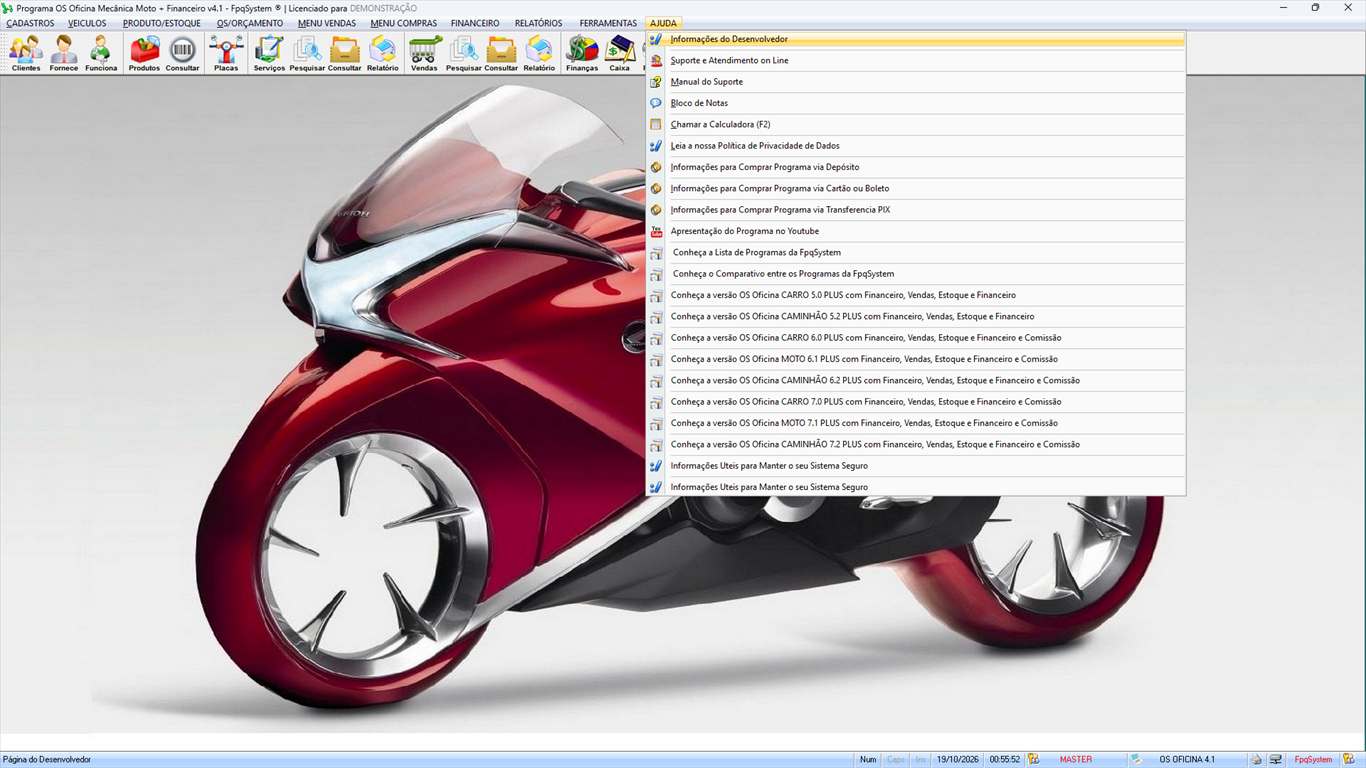The image size is (1366, 768).
Task: Open the Relatório icon left of Finanças
Action: pyautogui.click(x=539, y=53)
